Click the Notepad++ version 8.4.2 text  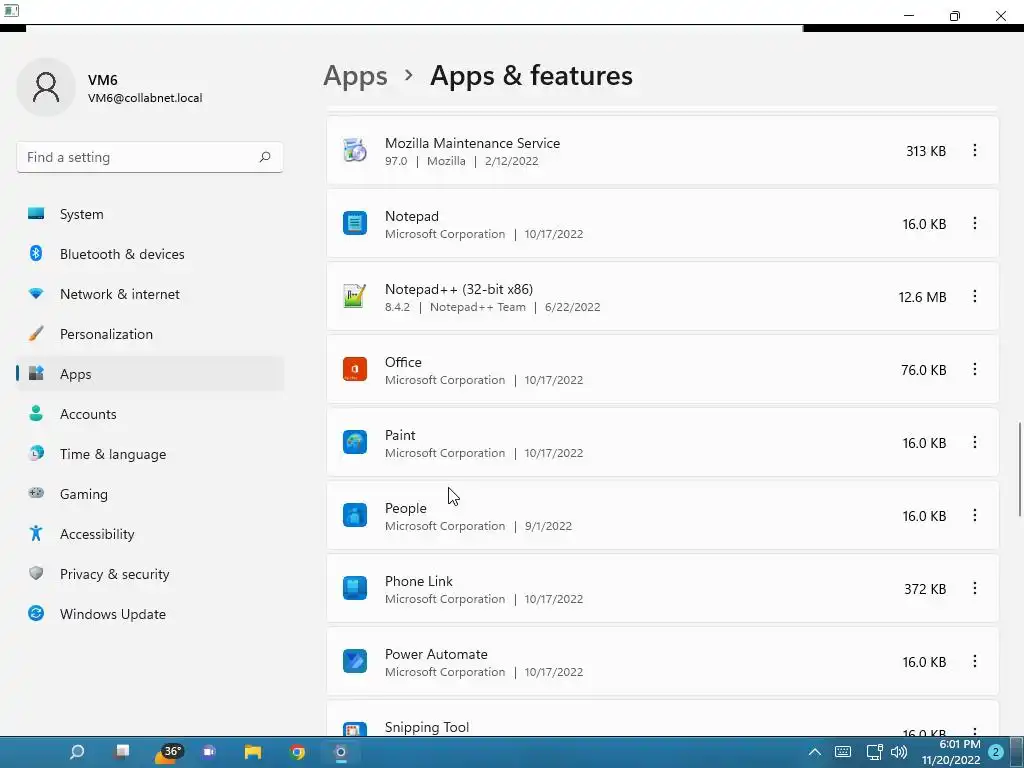(398, 307)
